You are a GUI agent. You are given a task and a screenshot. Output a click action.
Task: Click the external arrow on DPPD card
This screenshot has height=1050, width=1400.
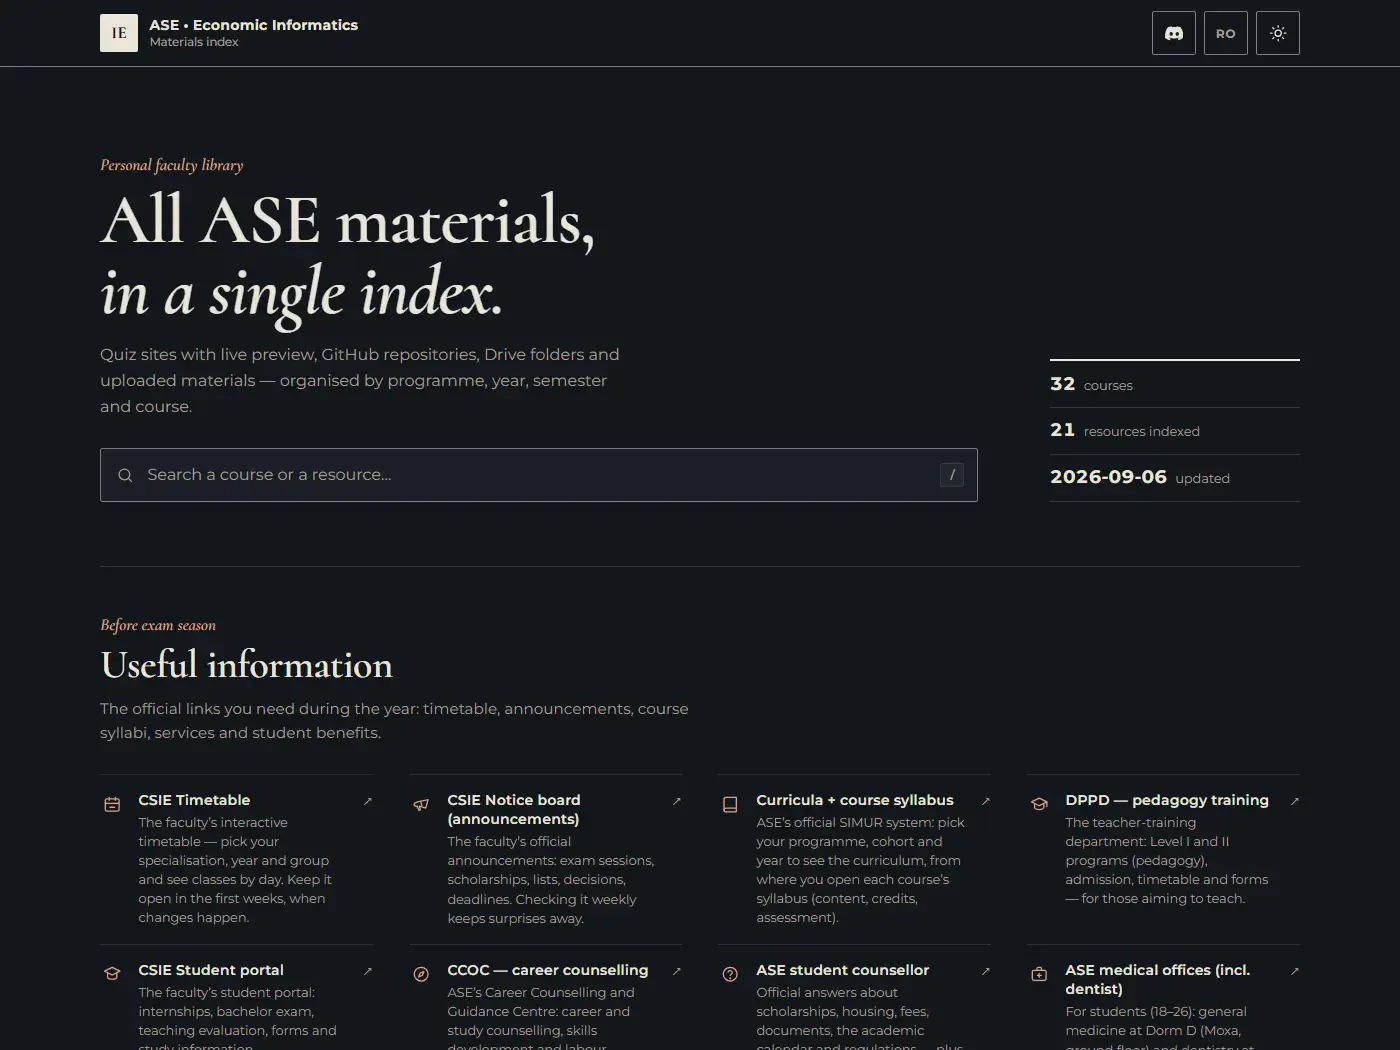(1295, 801)
